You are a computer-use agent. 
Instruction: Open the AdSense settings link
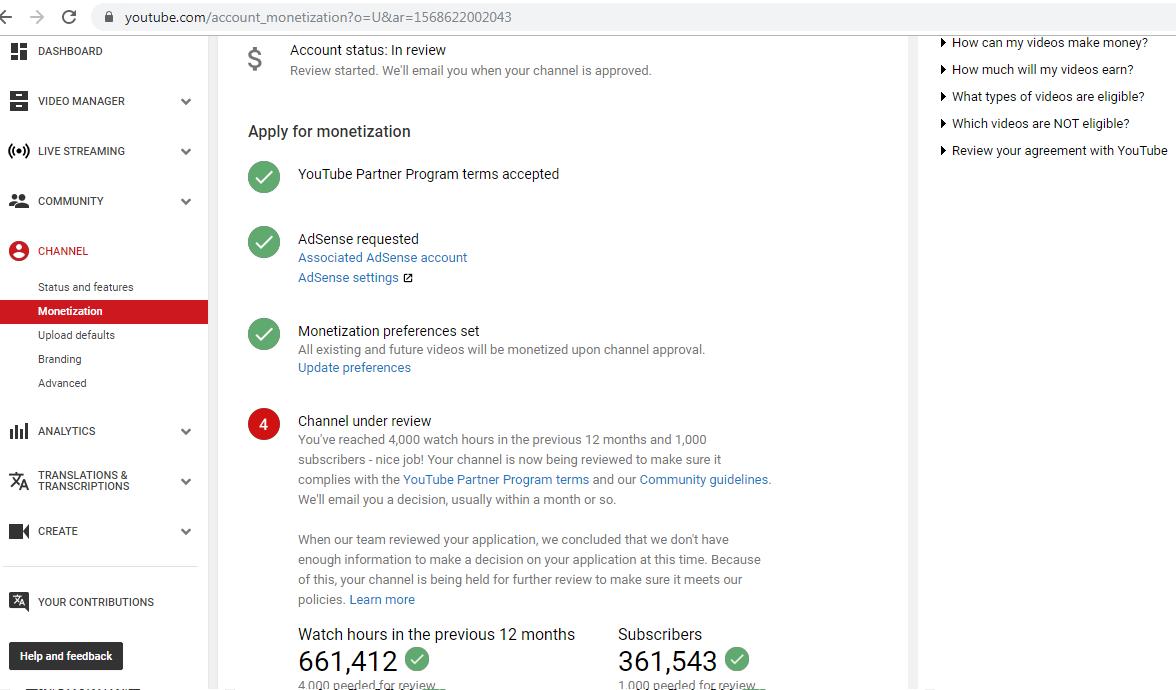[348, 278]
